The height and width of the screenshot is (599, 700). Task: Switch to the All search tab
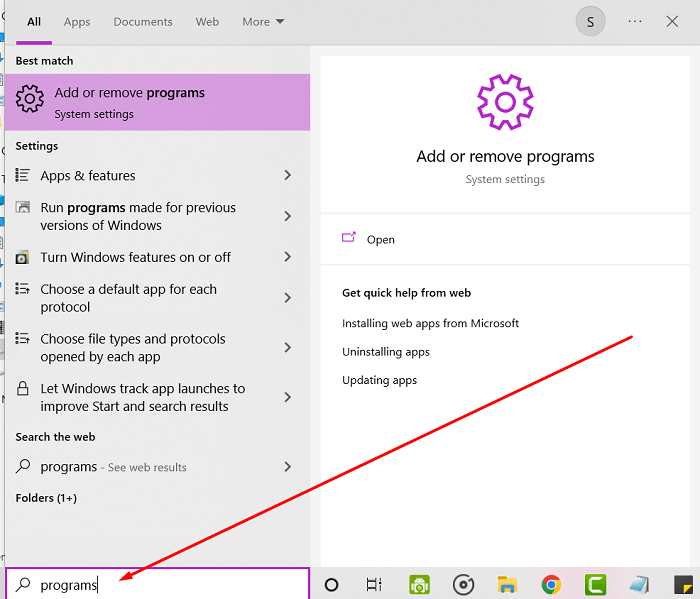click(x=34, y=21)
